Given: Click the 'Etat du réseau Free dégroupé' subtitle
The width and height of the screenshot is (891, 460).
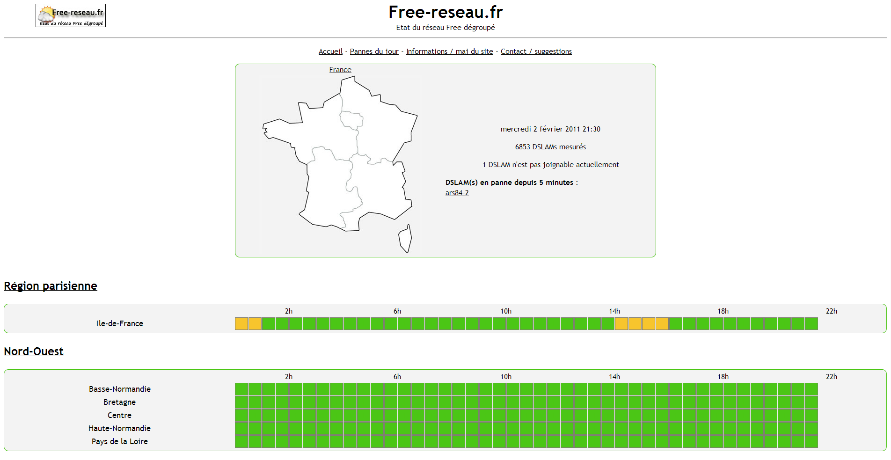Looking at the screenshot, I should (446, 27).
